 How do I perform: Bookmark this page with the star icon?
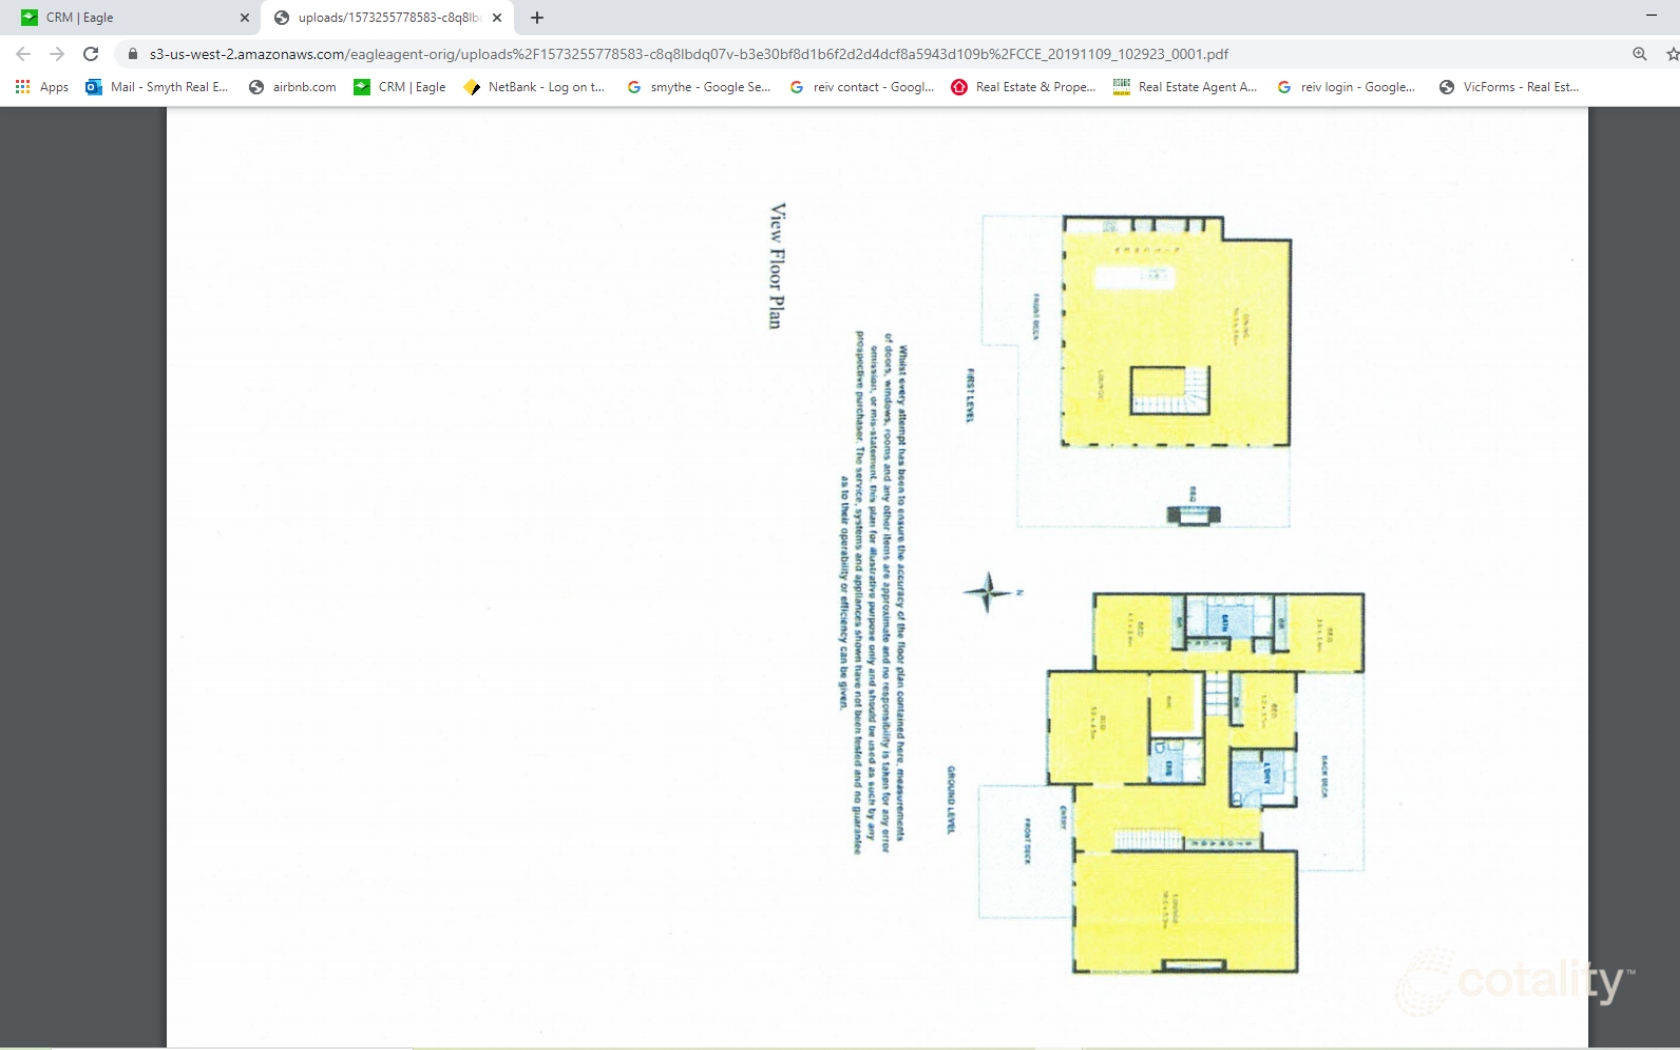(1672, 54)
